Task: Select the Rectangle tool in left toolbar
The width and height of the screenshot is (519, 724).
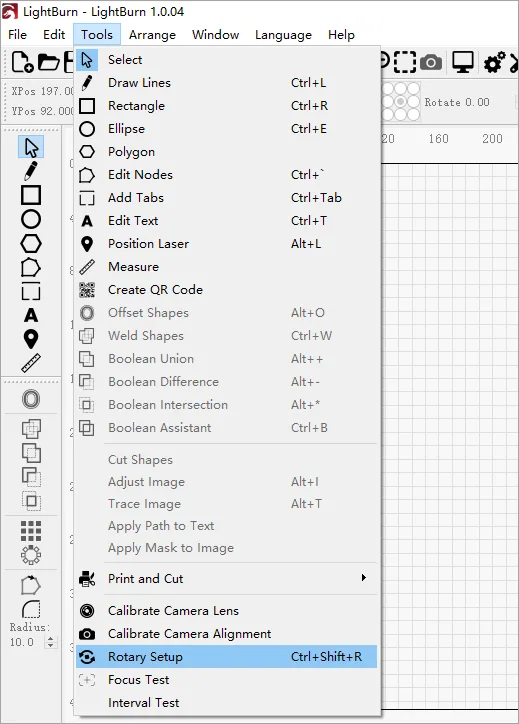Action: tap(31, 195)
